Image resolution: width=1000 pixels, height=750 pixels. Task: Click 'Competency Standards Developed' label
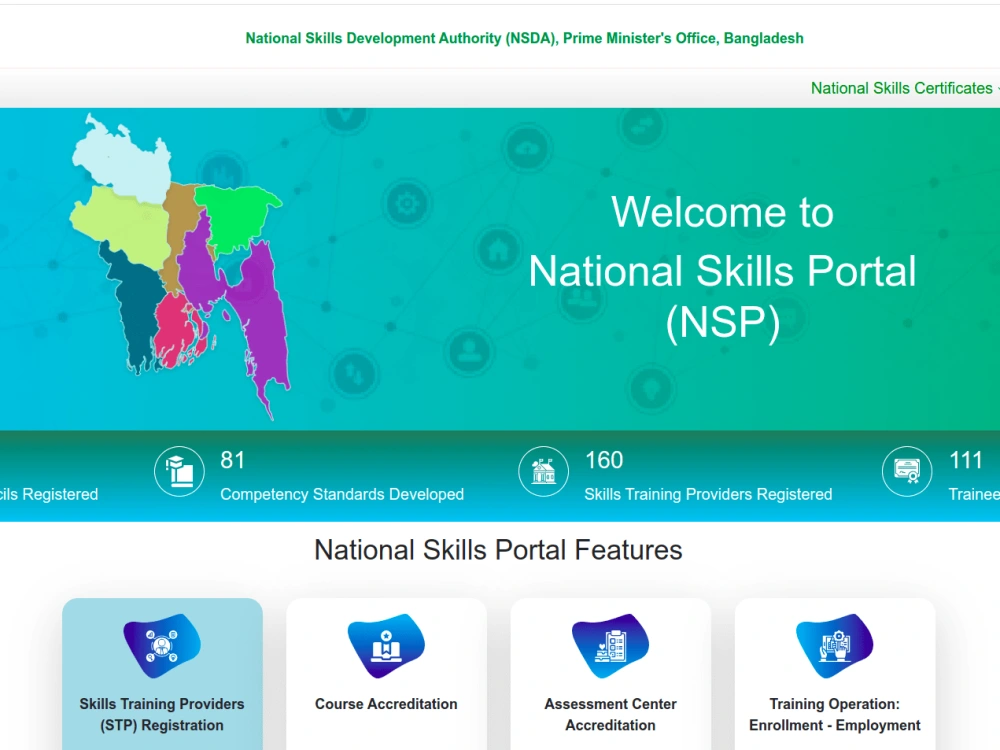pos(342,494)
